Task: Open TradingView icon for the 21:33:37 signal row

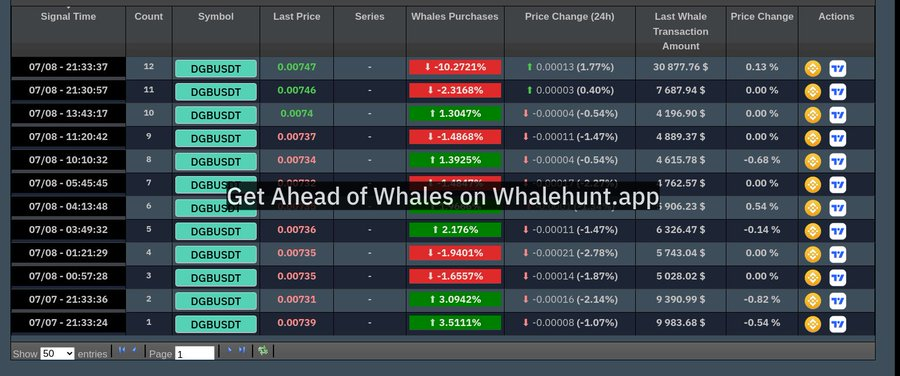Action: [837, 69]
